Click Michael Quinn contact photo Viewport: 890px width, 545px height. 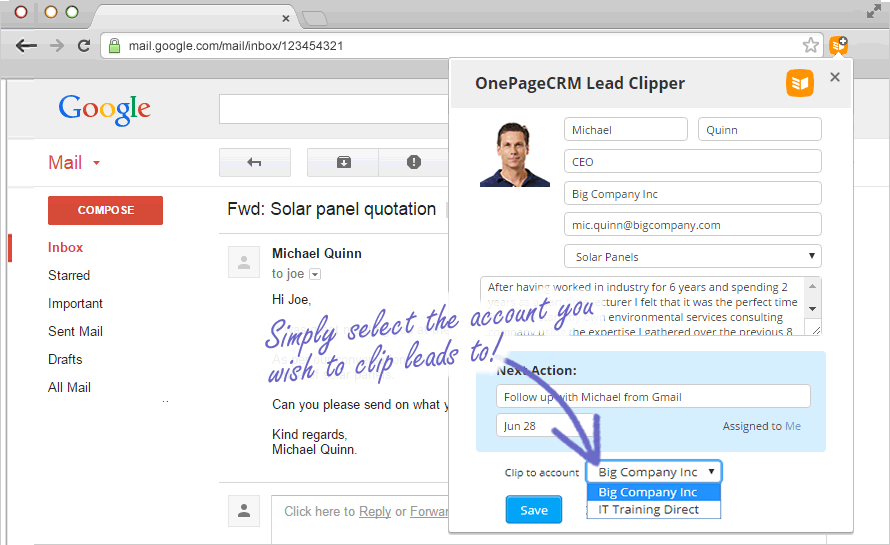[x=515, y=154]
